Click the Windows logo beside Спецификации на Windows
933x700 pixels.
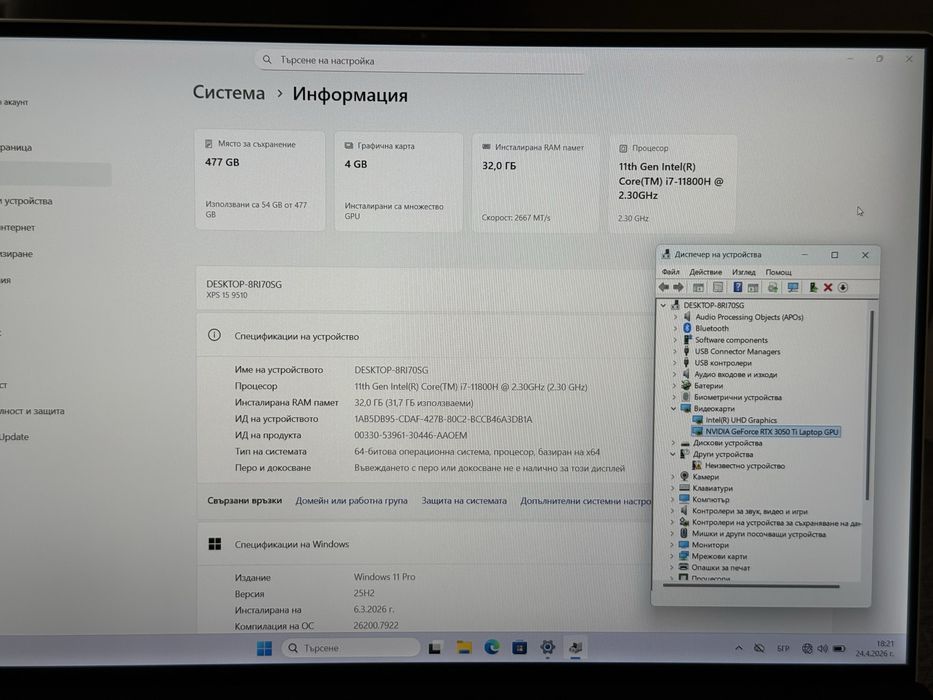coord(215,543)
